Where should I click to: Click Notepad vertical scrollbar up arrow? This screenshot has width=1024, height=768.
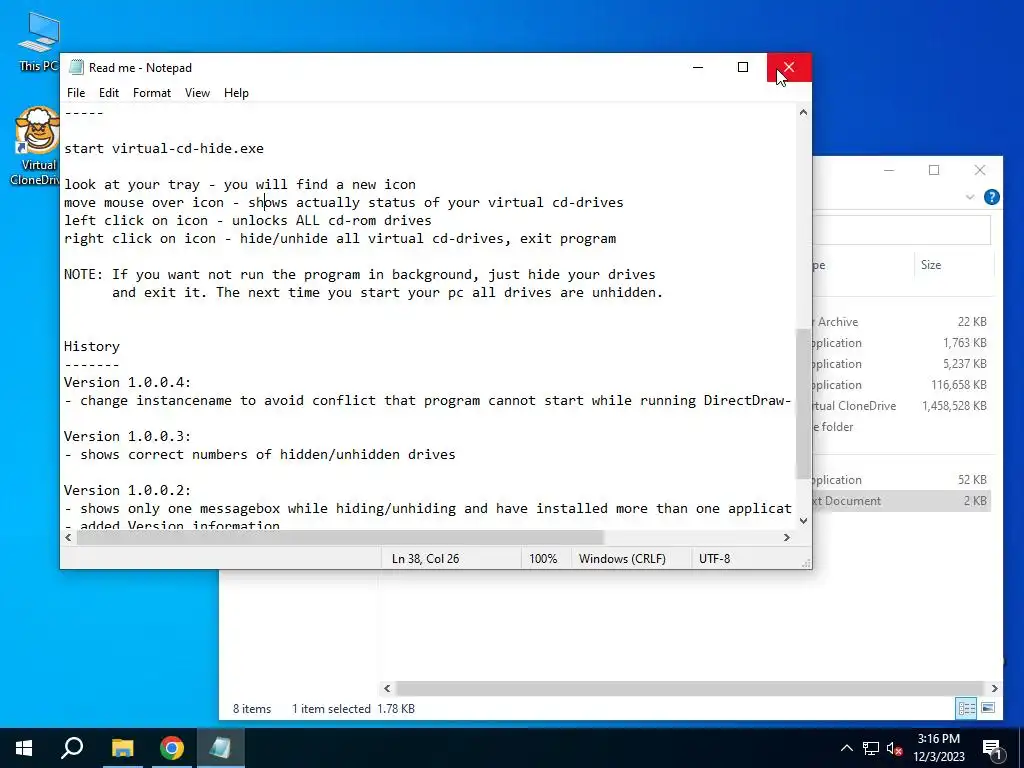tap(803, 112)
